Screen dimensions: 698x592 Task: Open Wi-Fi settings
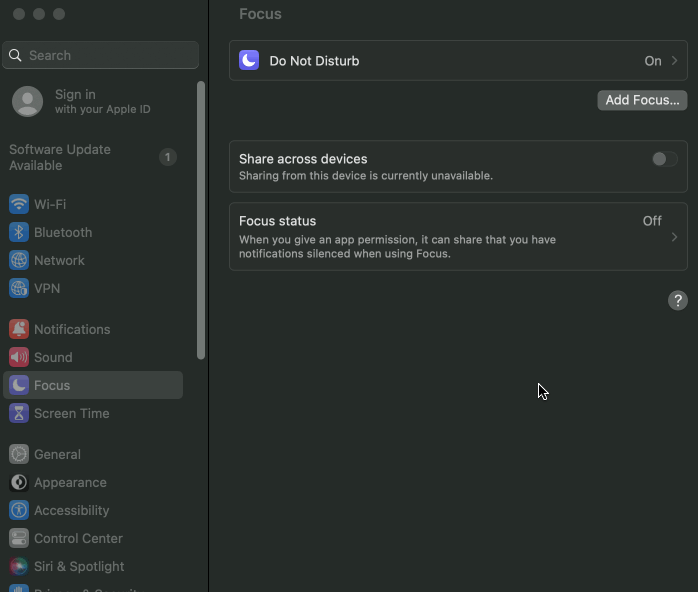[x=93, y=204]
